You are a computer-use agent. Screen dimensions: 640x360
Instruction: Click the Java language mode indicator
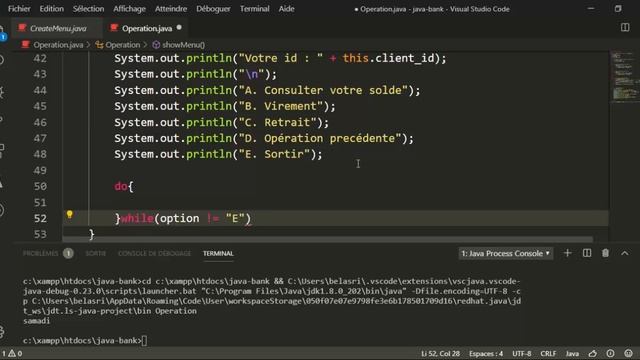click(x=572, y=353)
